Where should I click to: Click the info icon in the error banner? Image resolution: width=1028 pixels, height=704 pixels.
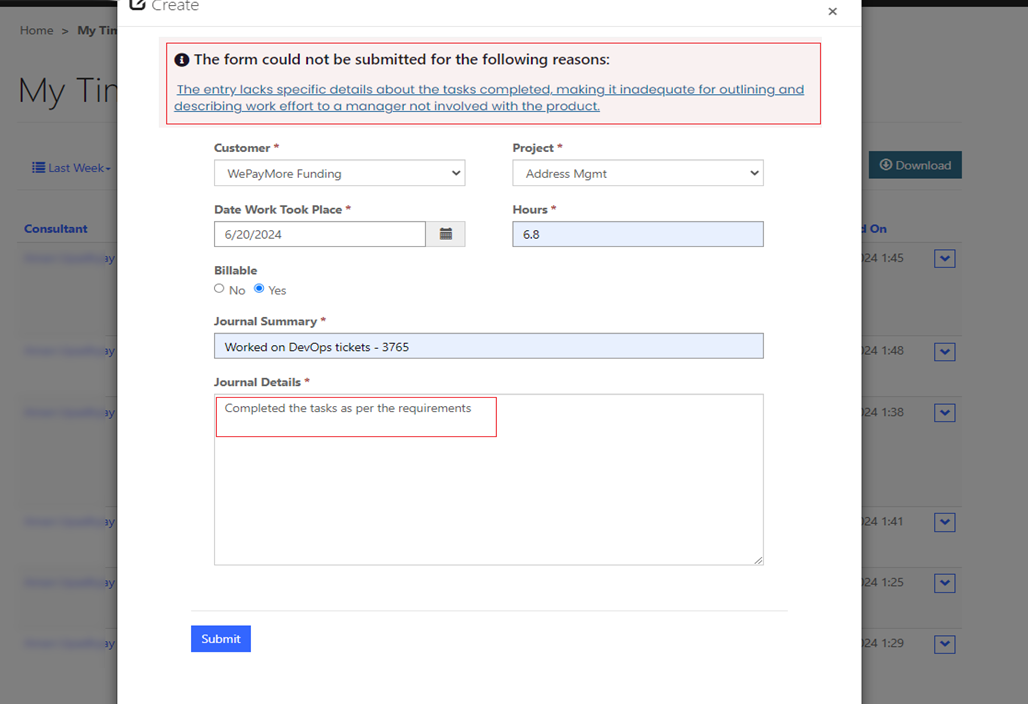coord(182,60)
